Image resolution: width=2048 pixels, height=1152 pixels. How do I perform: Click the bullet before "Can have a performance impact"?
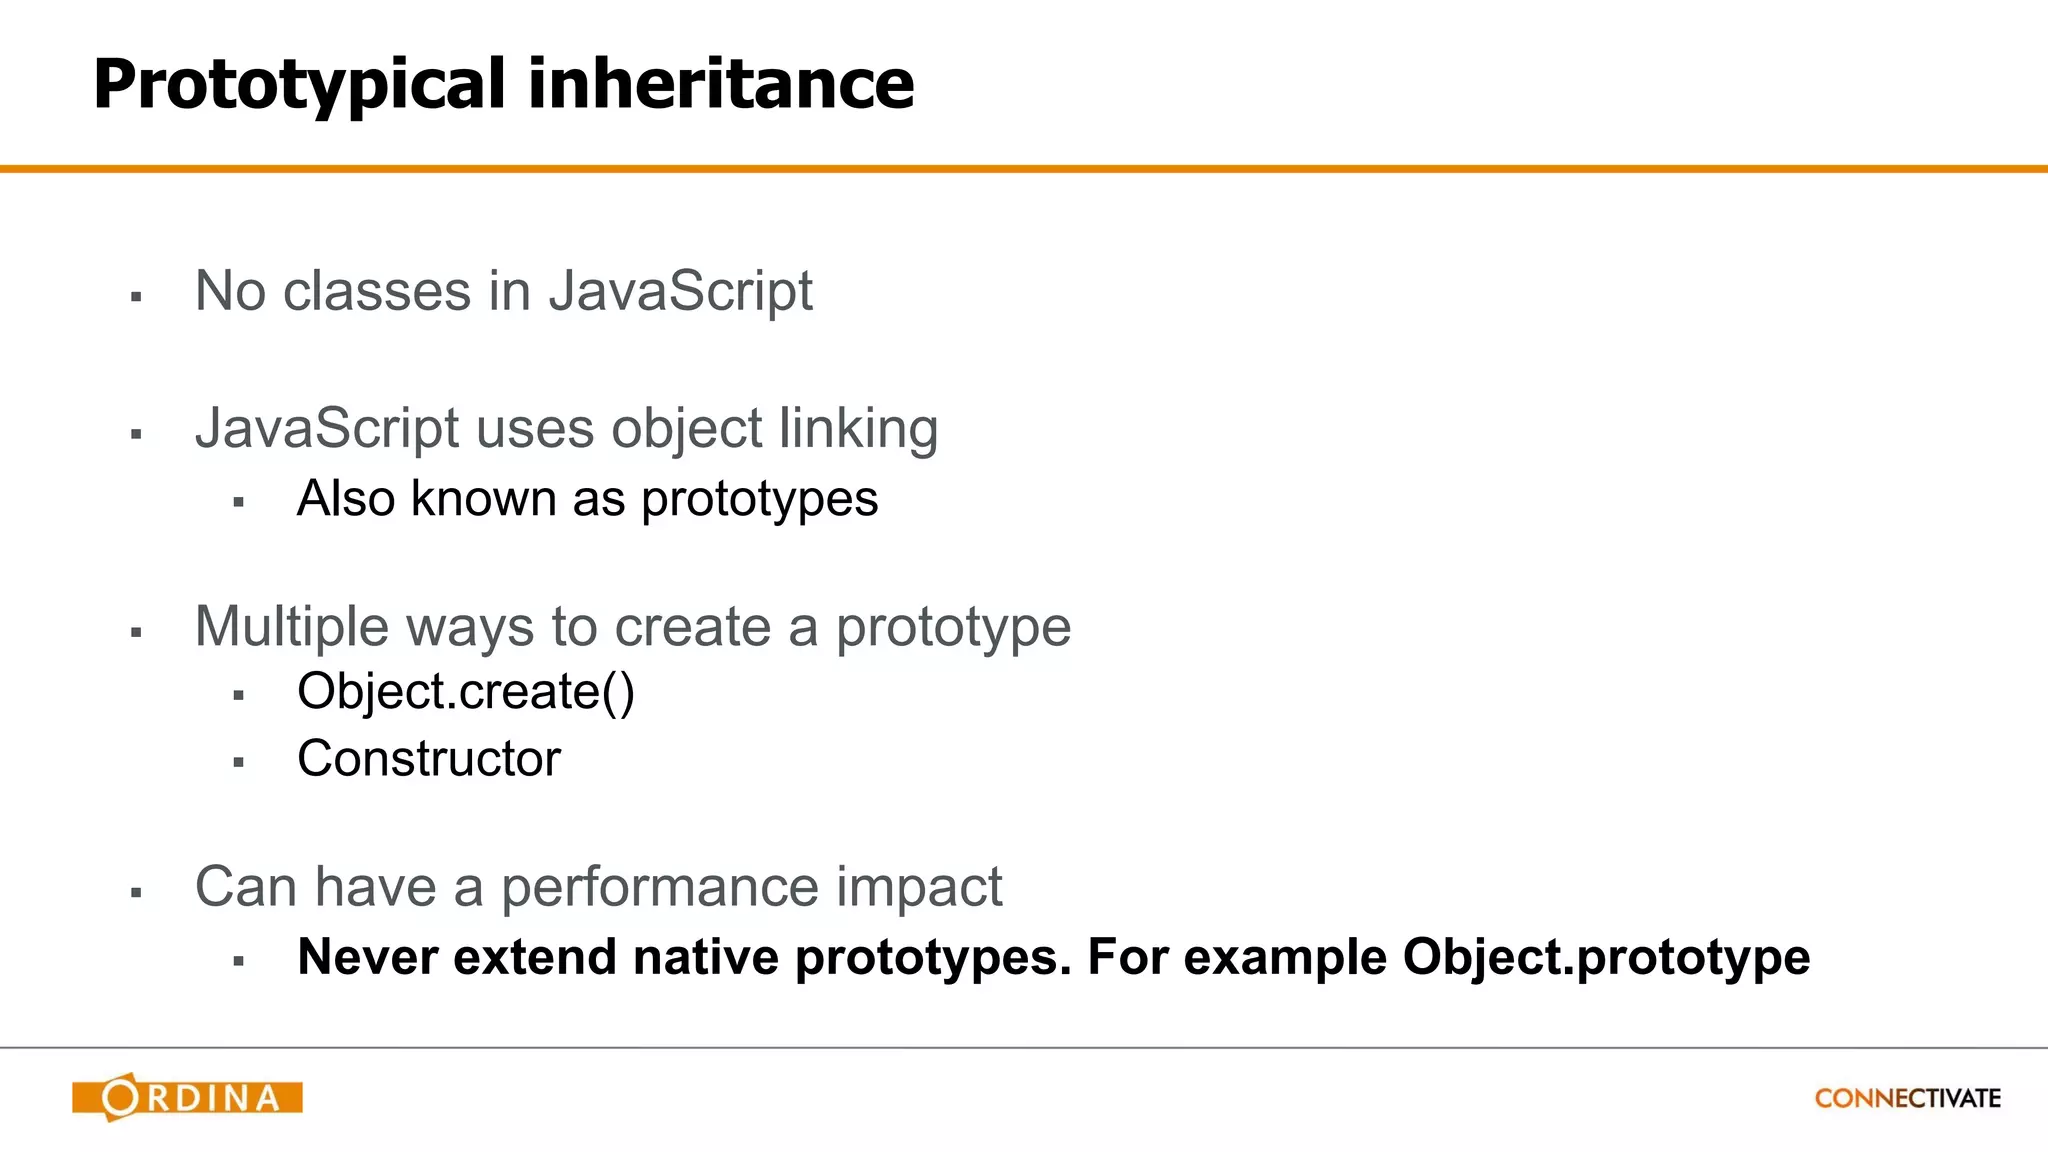pos(136,892)
